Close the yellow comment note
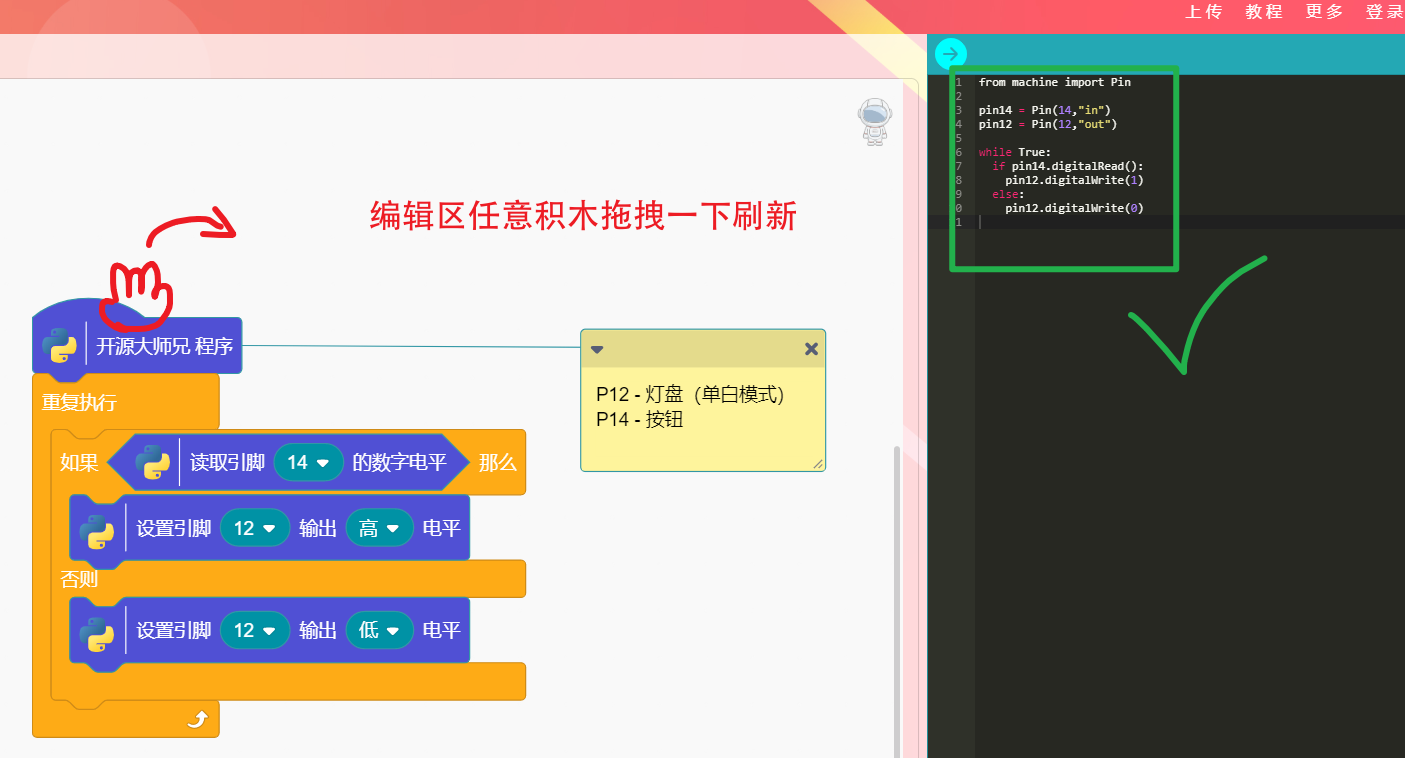 click(811, 349)
